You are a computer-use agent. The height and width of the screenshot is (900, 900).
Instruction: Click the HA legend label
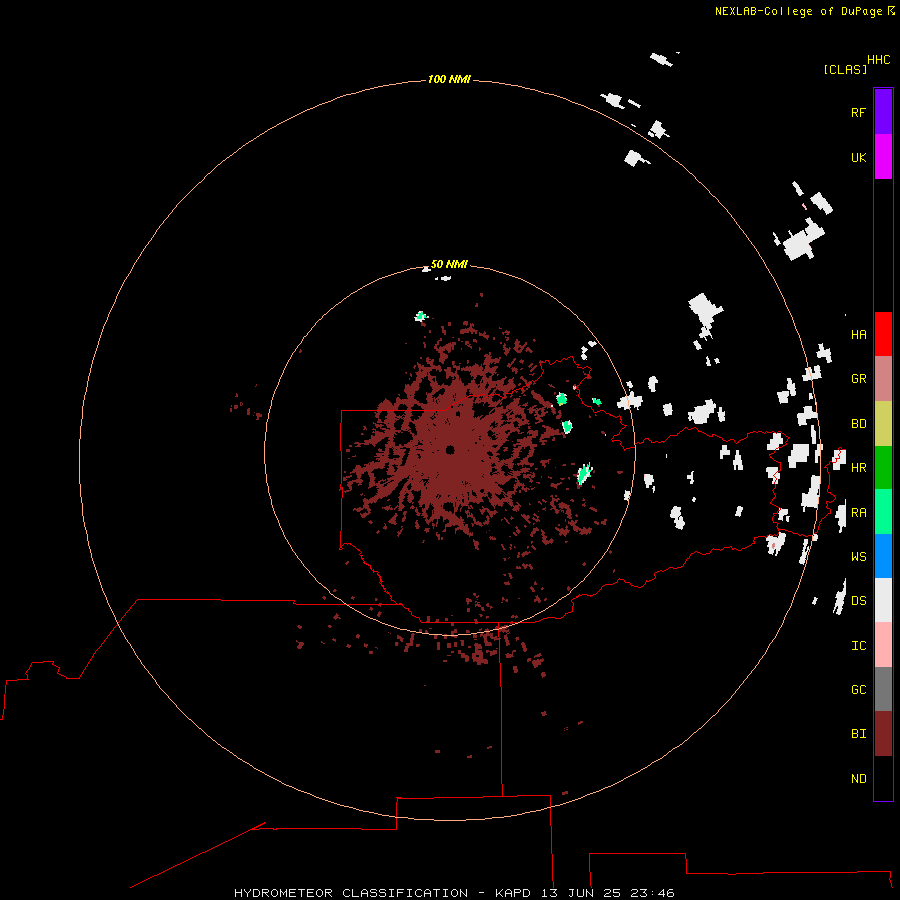[x=858, y=334]
